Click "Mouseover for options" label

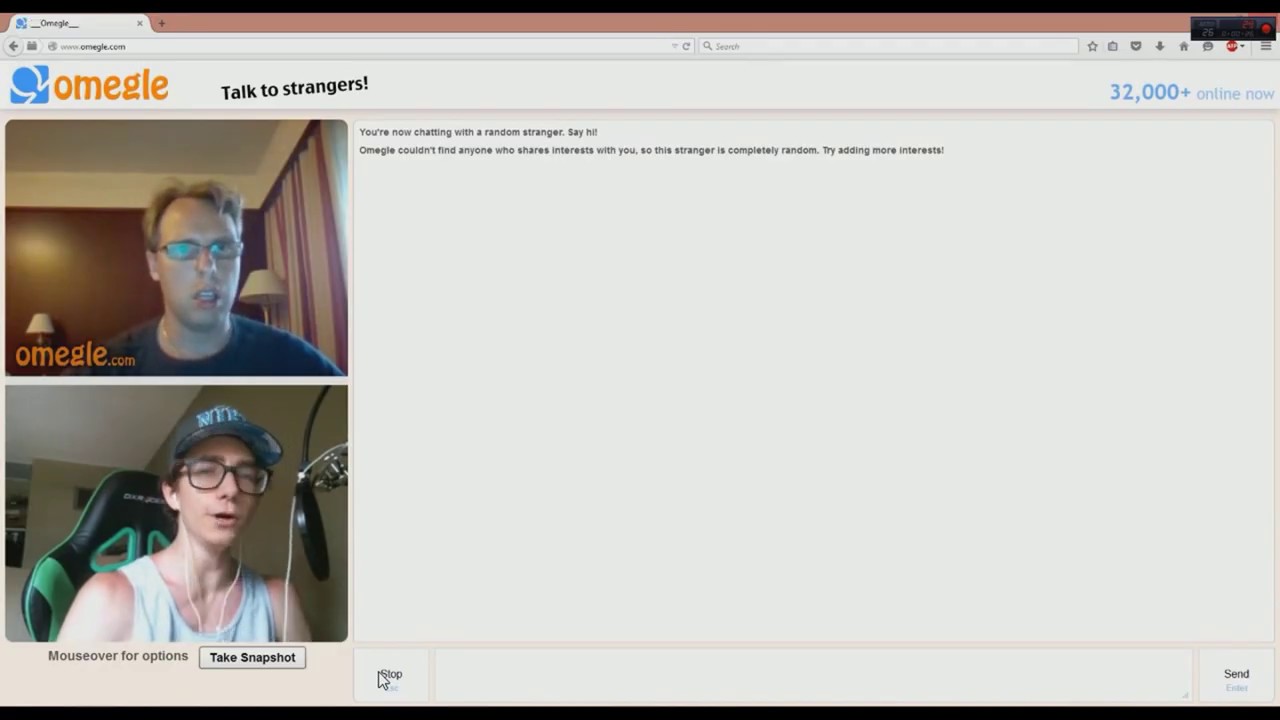coord(118,656)
